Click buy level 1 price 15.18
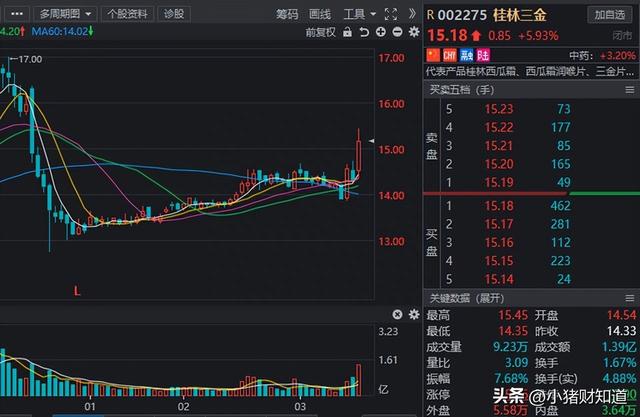 499,206
